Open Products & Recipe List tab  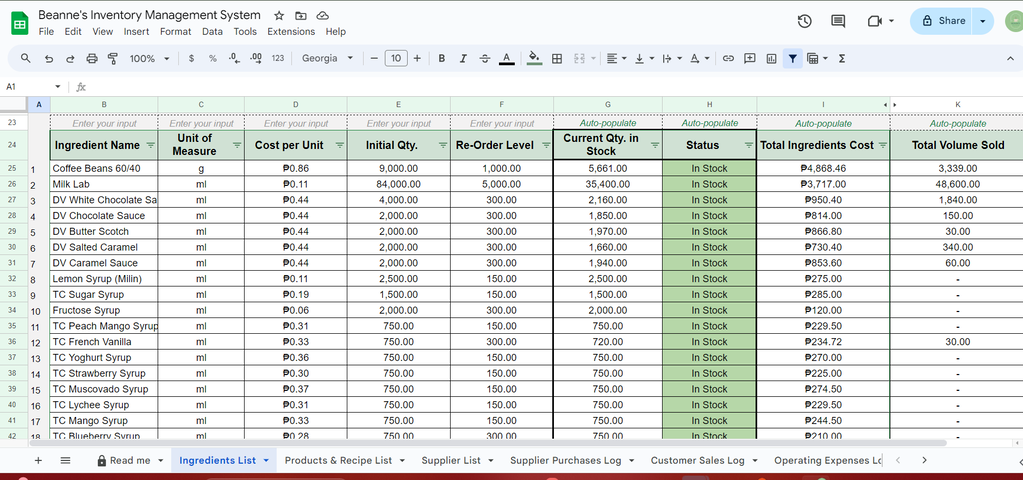click(x=345, y=460)
